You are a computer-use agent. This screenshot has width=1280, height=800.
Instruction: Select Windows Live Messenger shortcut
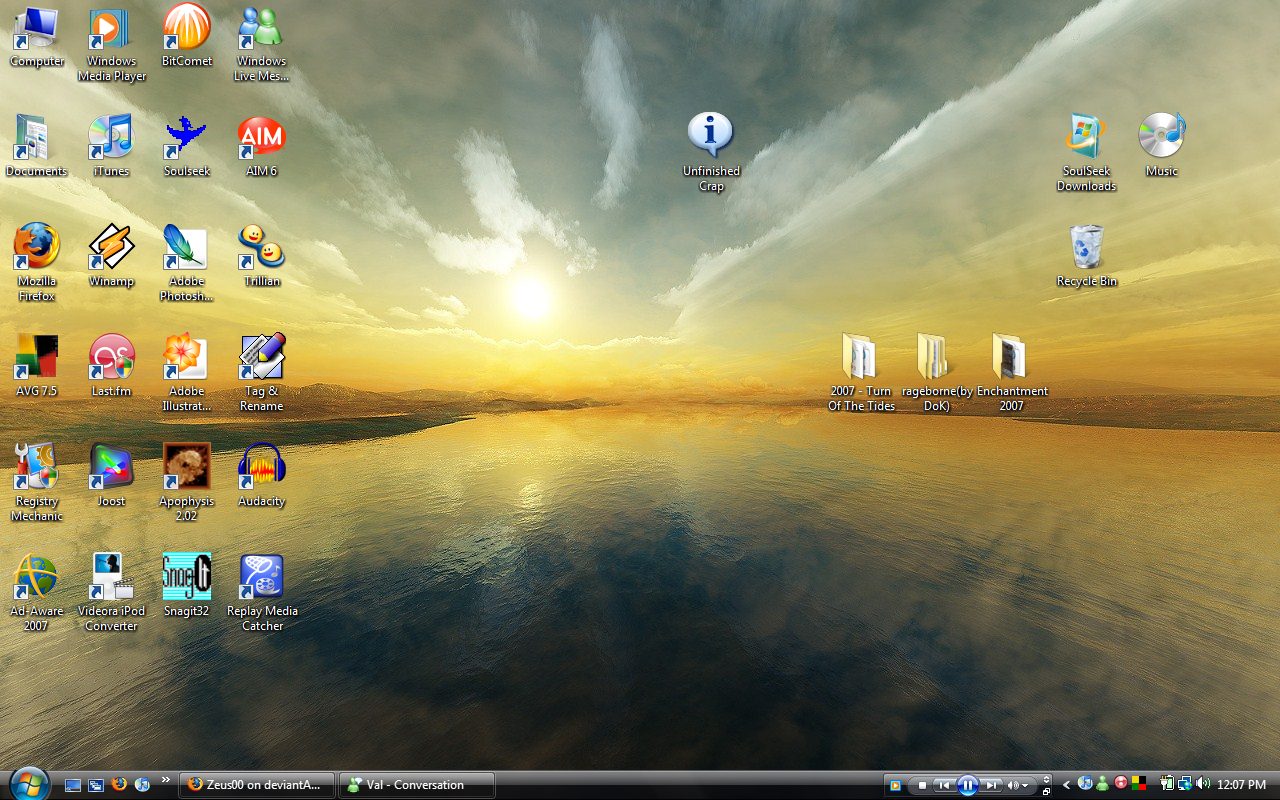[x=261, y=43]
